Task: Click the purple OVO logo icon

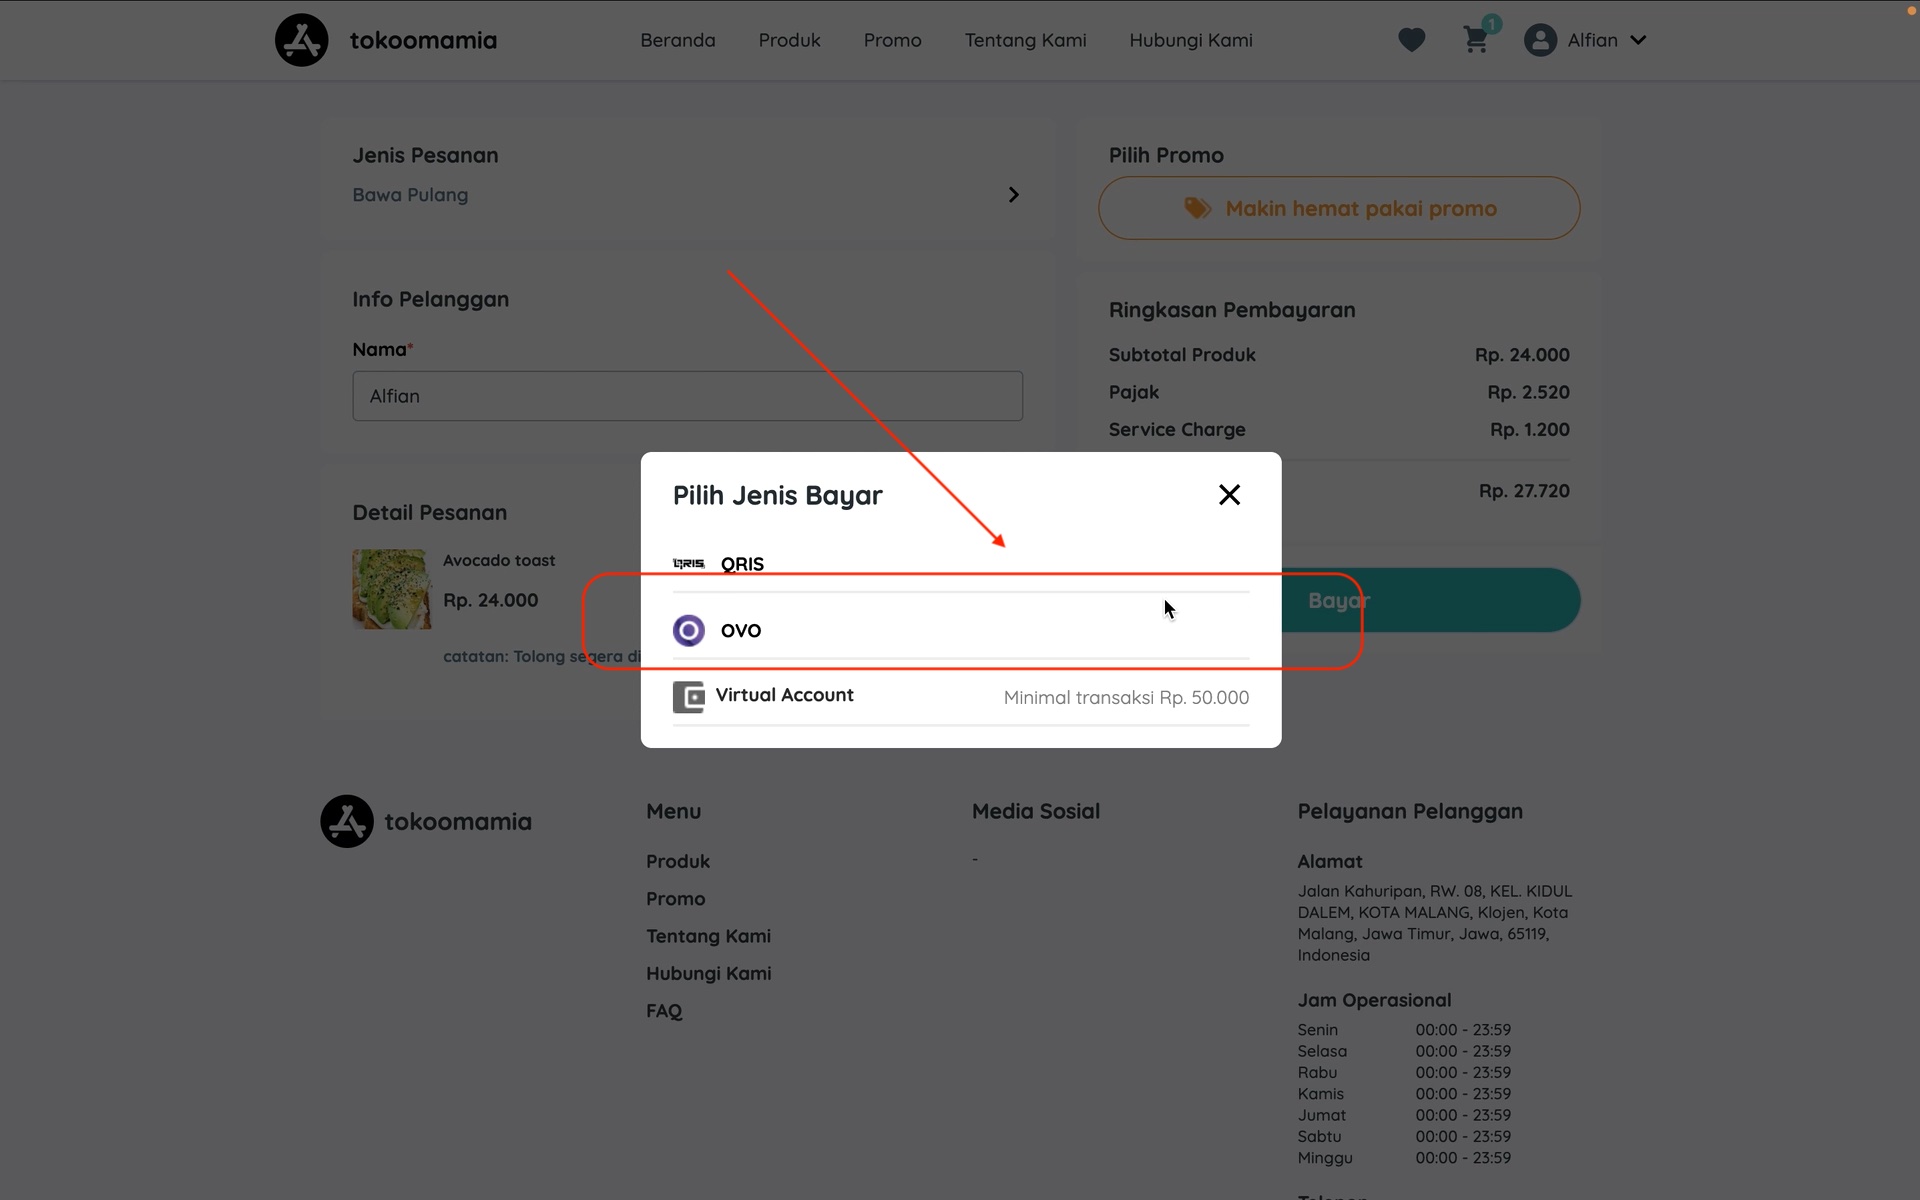Action: [x=689, y=630]
